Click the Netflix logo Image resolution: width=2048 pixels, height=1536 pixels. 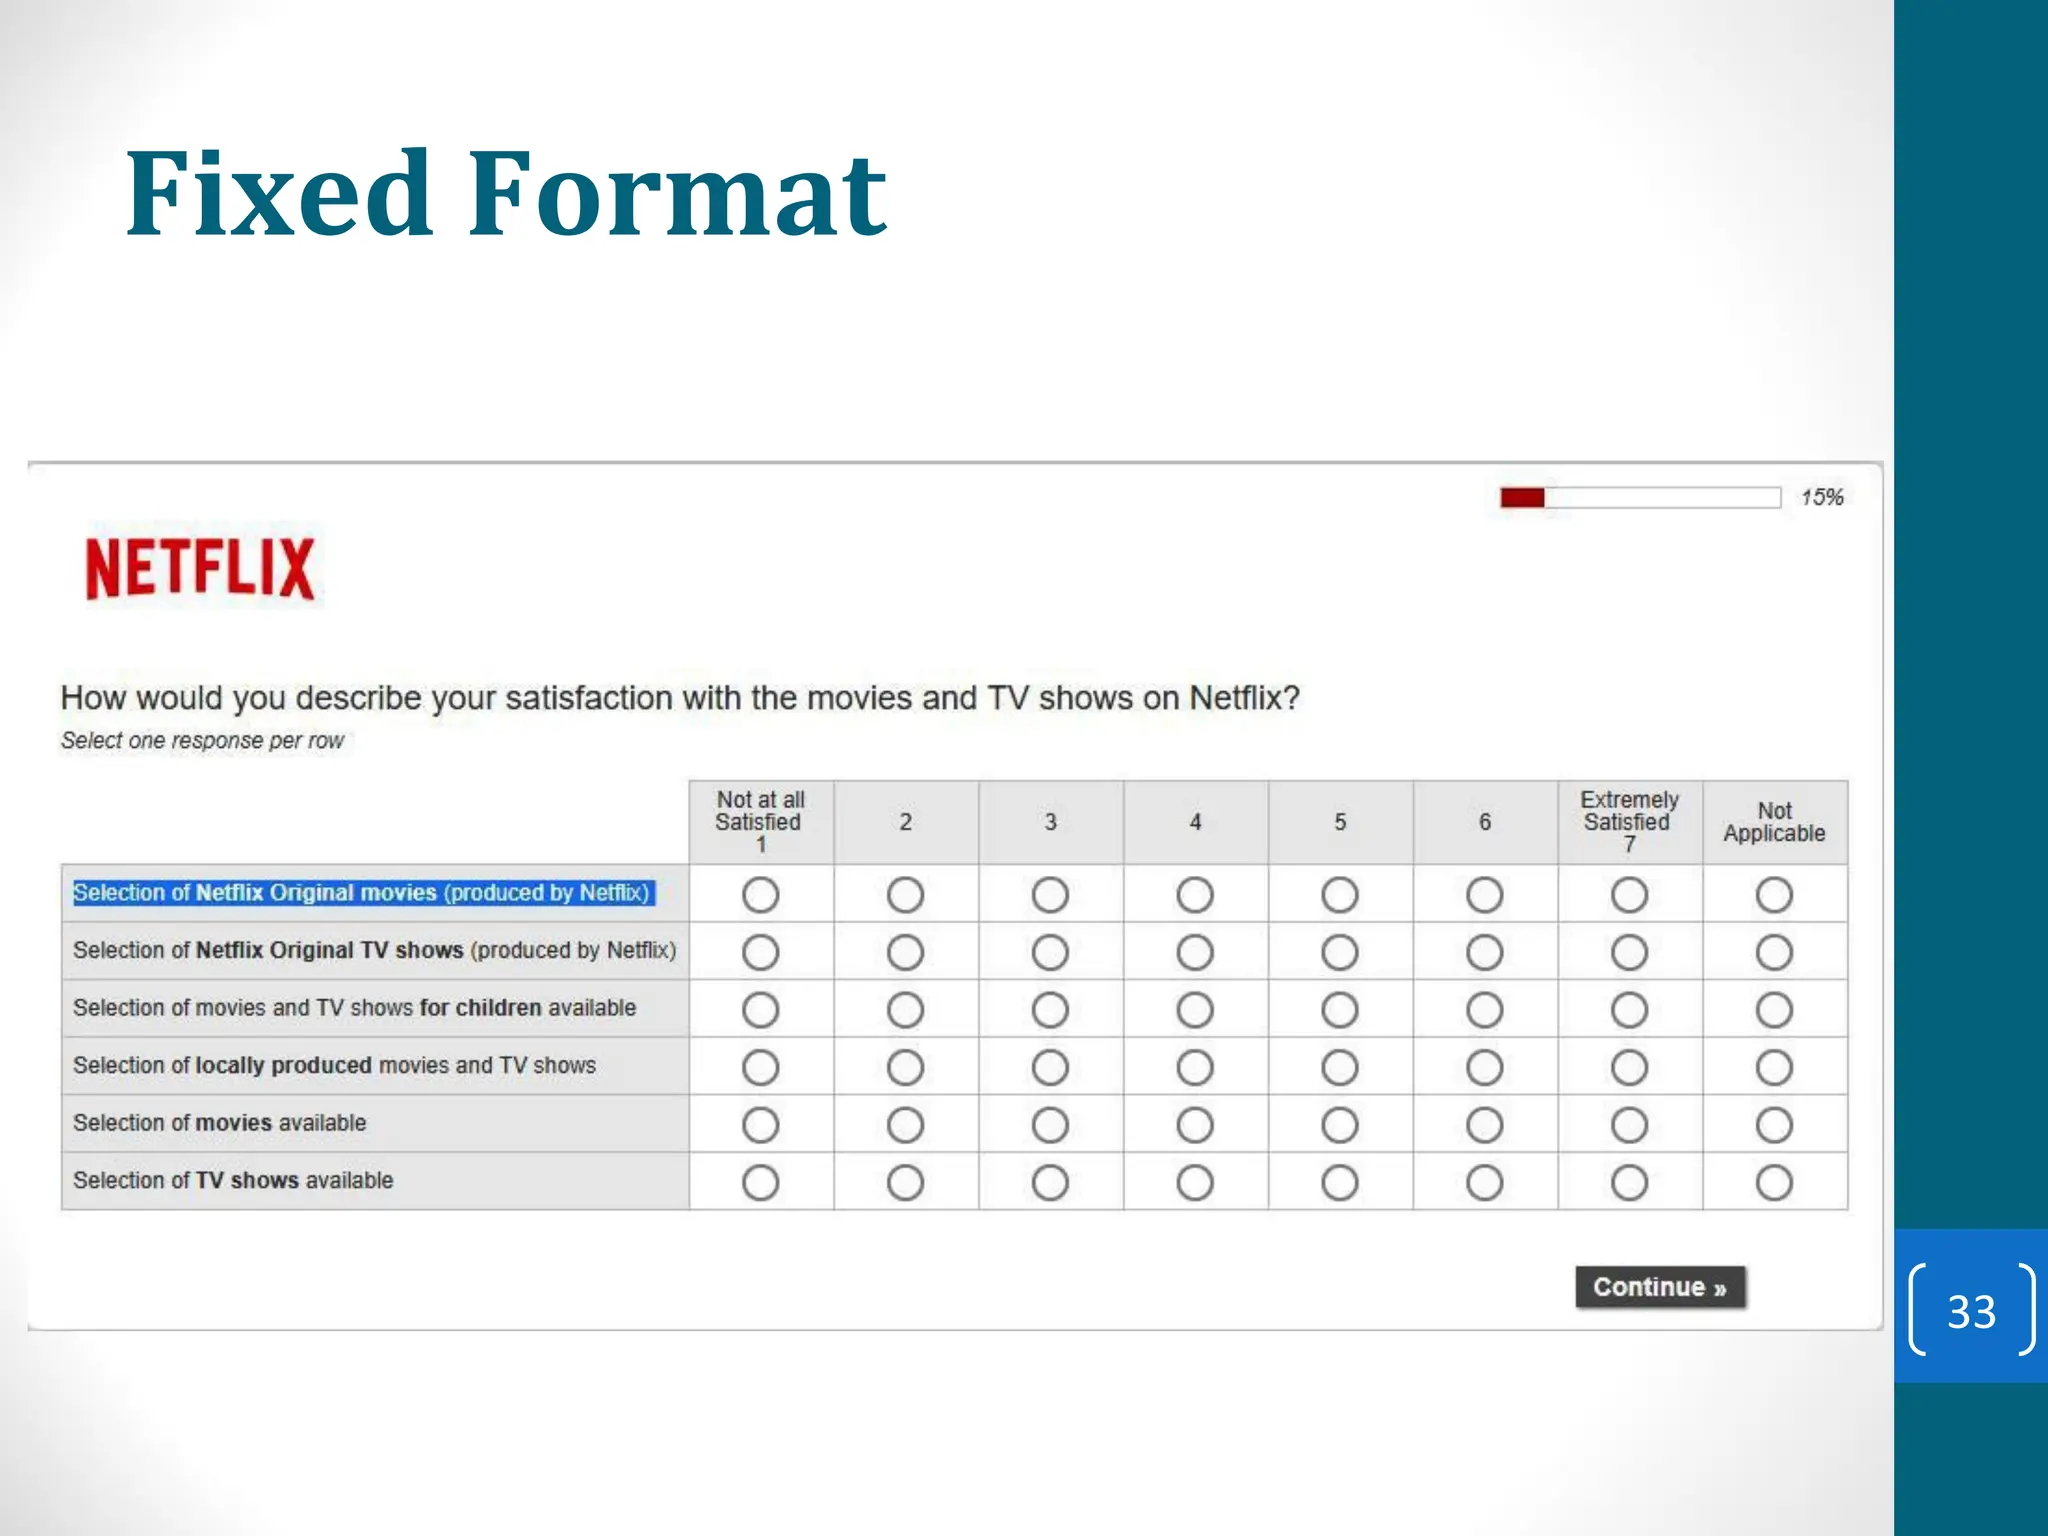(200, 567)
